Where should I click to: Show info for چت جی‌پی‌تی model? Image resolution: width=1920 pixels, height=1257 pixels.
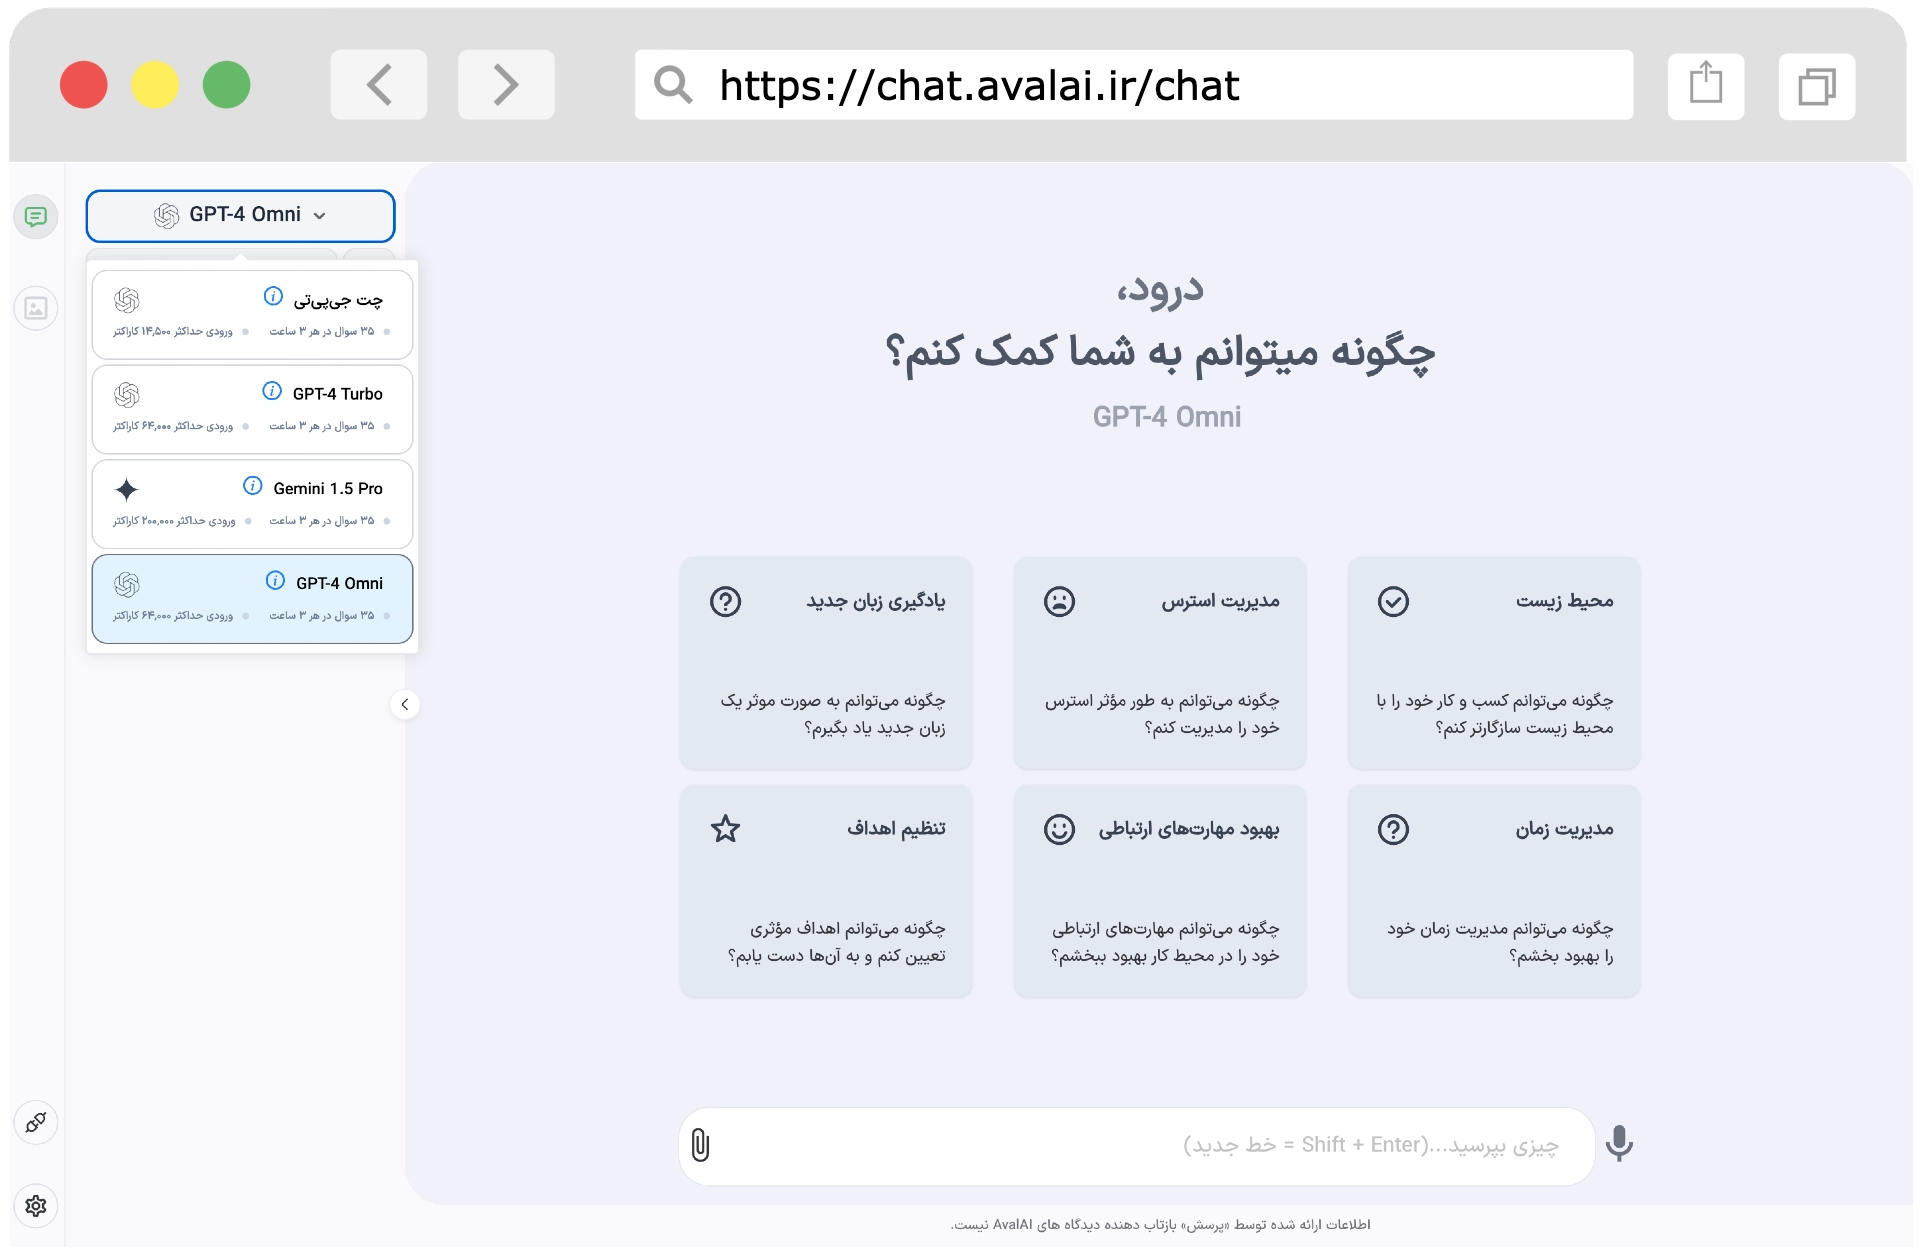(273, 296)
